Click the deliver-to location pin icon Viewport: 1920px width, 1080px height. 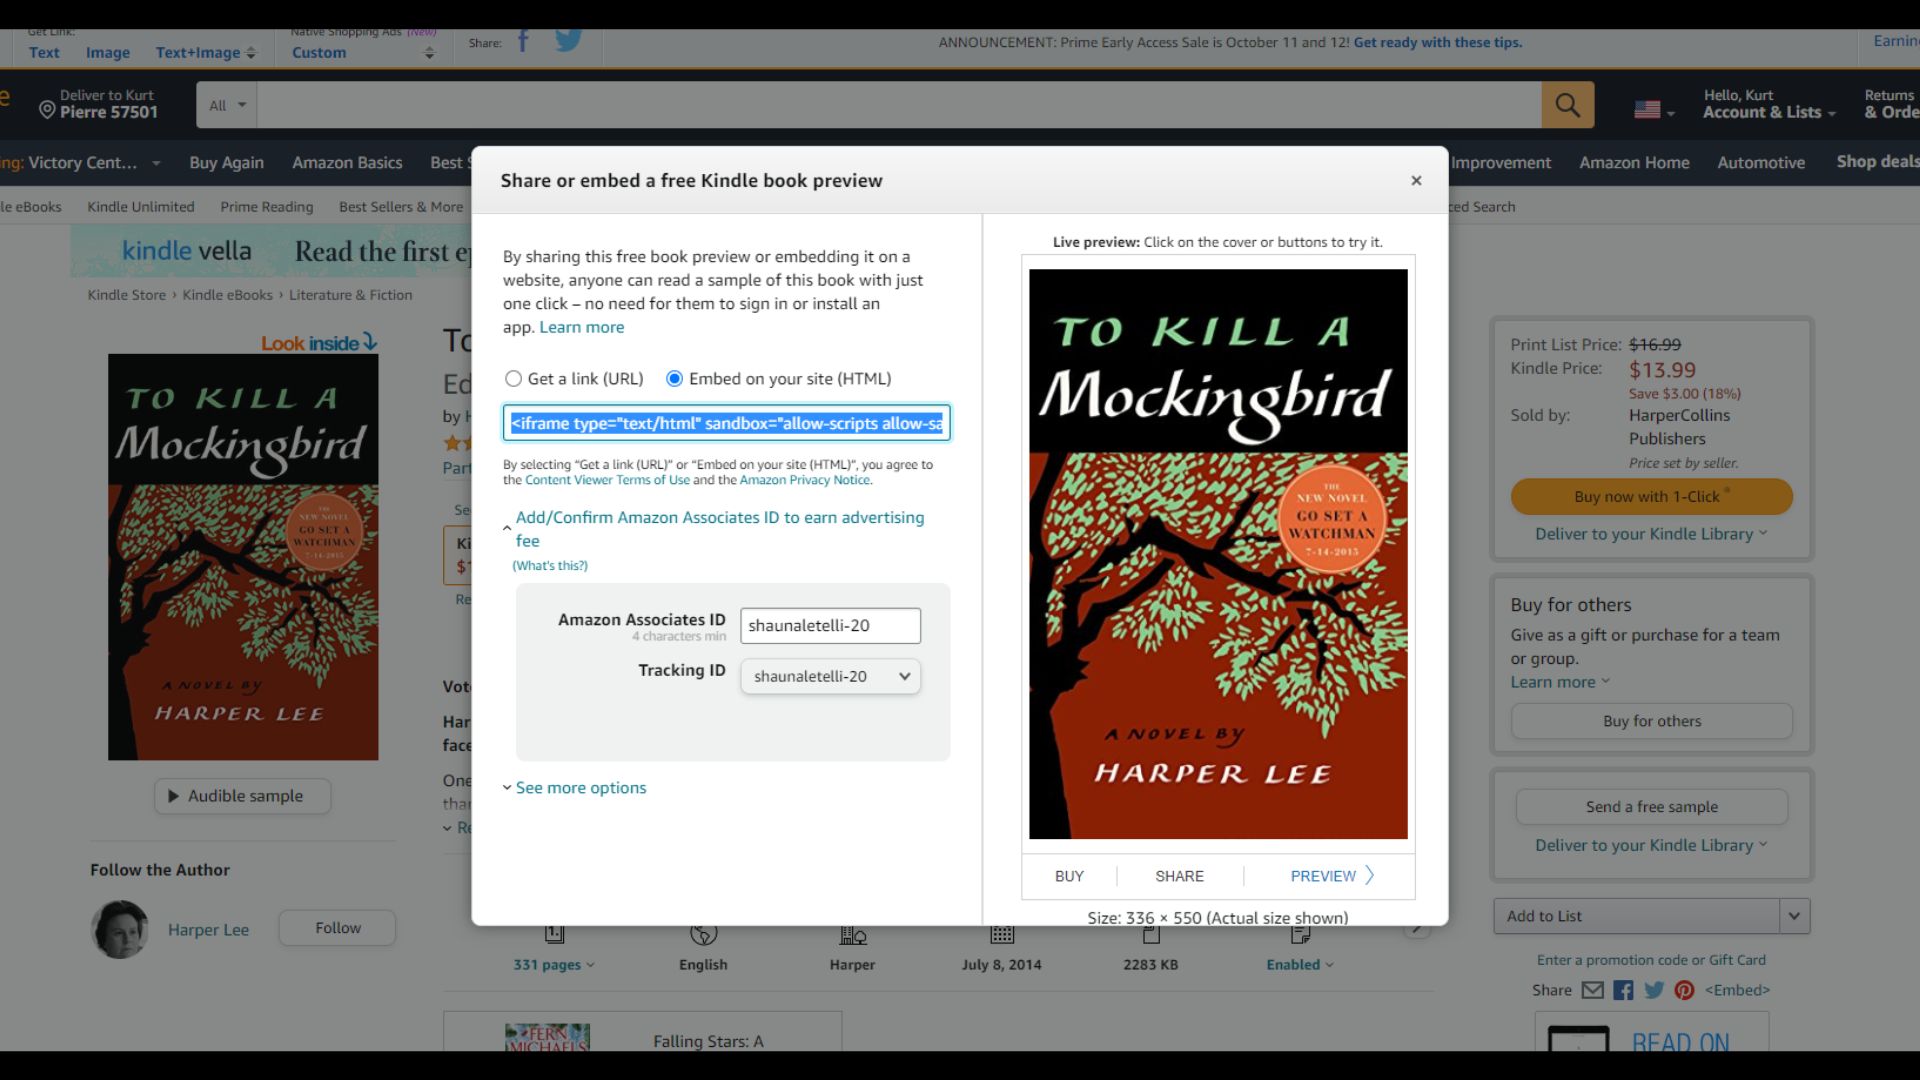point(47,109)
